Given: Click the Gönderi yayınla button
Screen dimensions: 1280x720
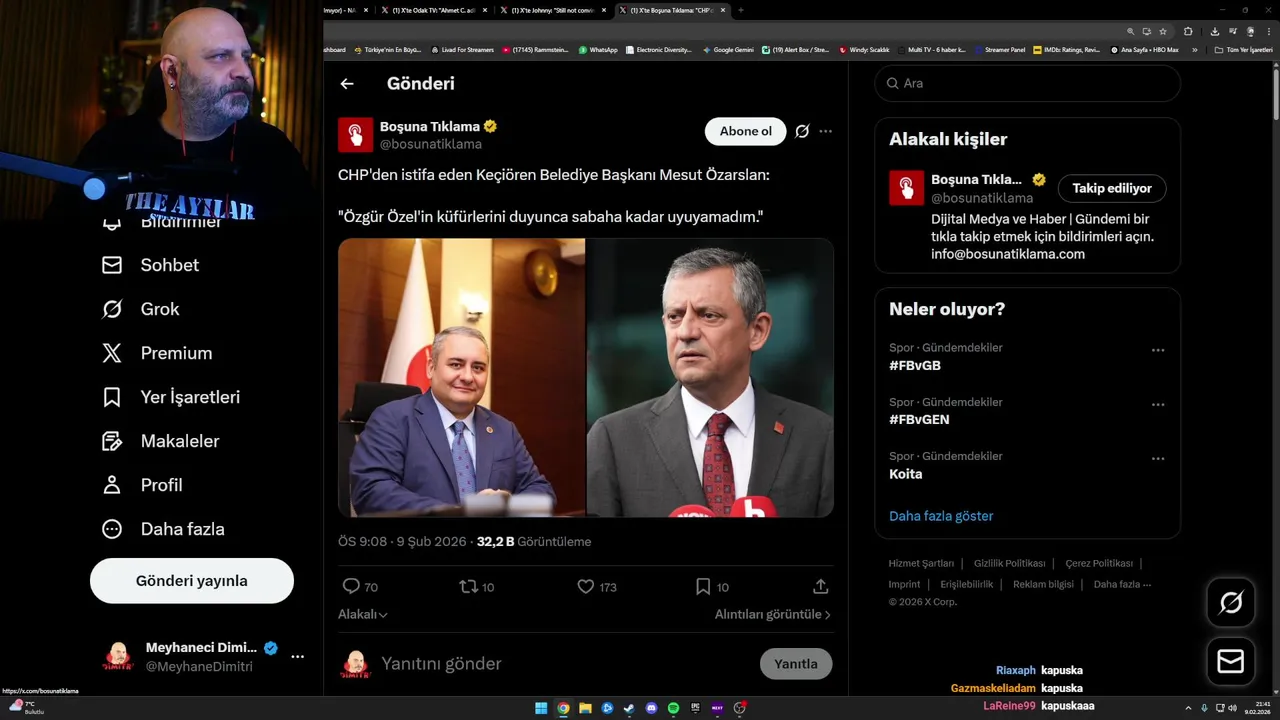Looking at the screenshot, I should tap(192, 581).
